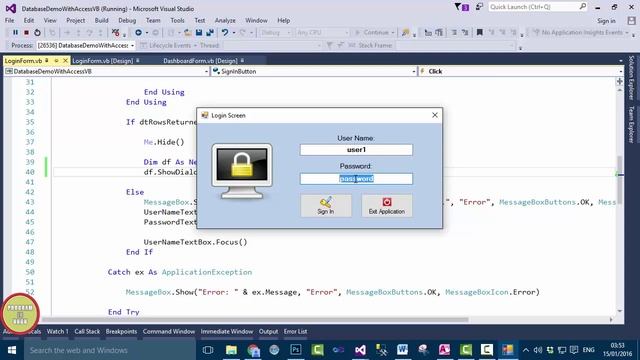The width and height of the screenshot is (640, 360).
Task: Open the Debug menu
Action: [127, 20]
